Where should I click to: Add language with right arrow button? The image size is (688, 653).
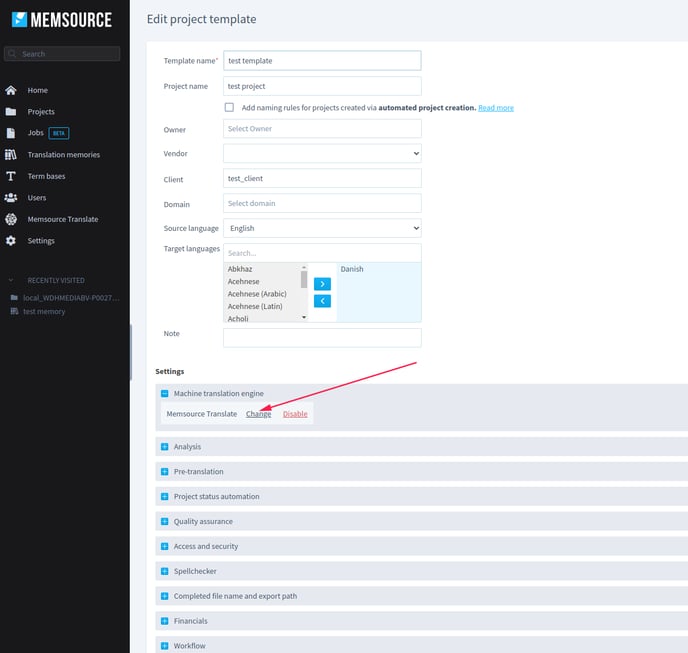pos(322,284)
